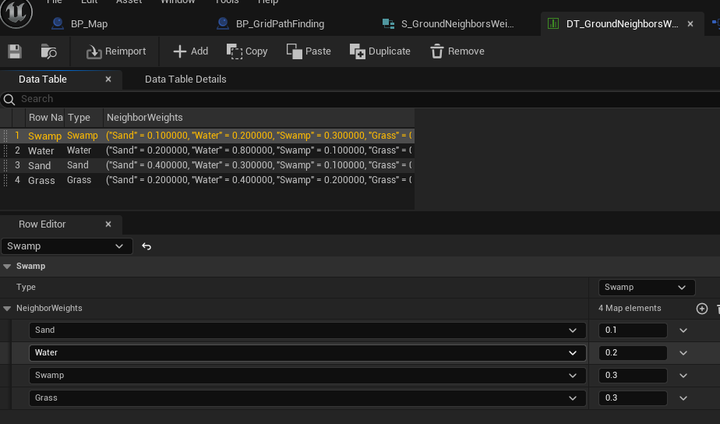Reset the row selection with the arrow icon
Screen dimensions: 720x424
coord(147,246)
